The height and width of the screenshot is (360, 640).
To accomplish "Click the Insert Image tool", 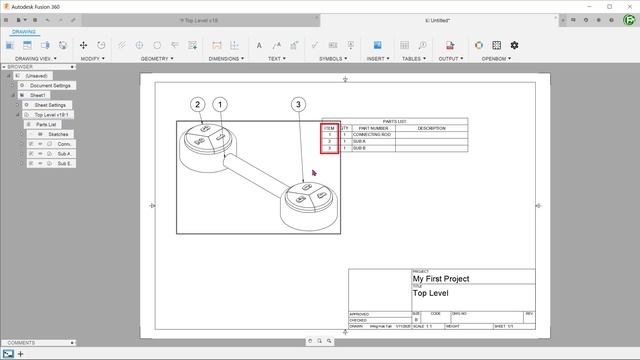I will click(378, 45).
